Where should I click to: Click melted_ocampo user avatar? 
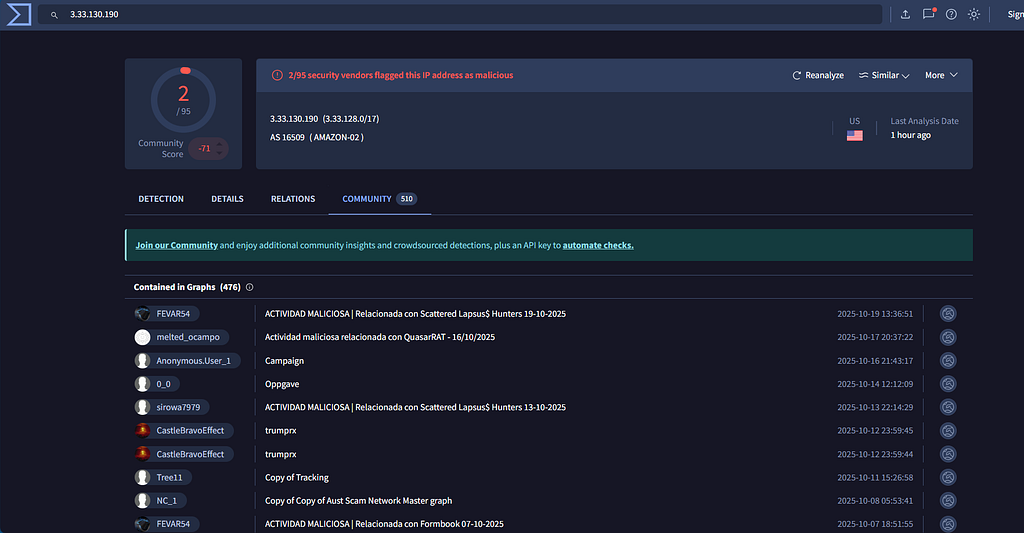[142, 337]
